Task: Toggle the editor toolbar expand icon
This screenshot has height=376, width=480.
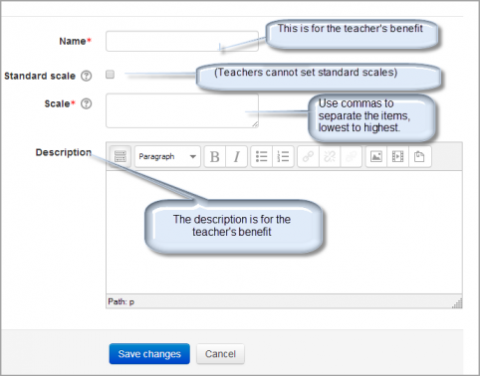Action: click(120, 156)
